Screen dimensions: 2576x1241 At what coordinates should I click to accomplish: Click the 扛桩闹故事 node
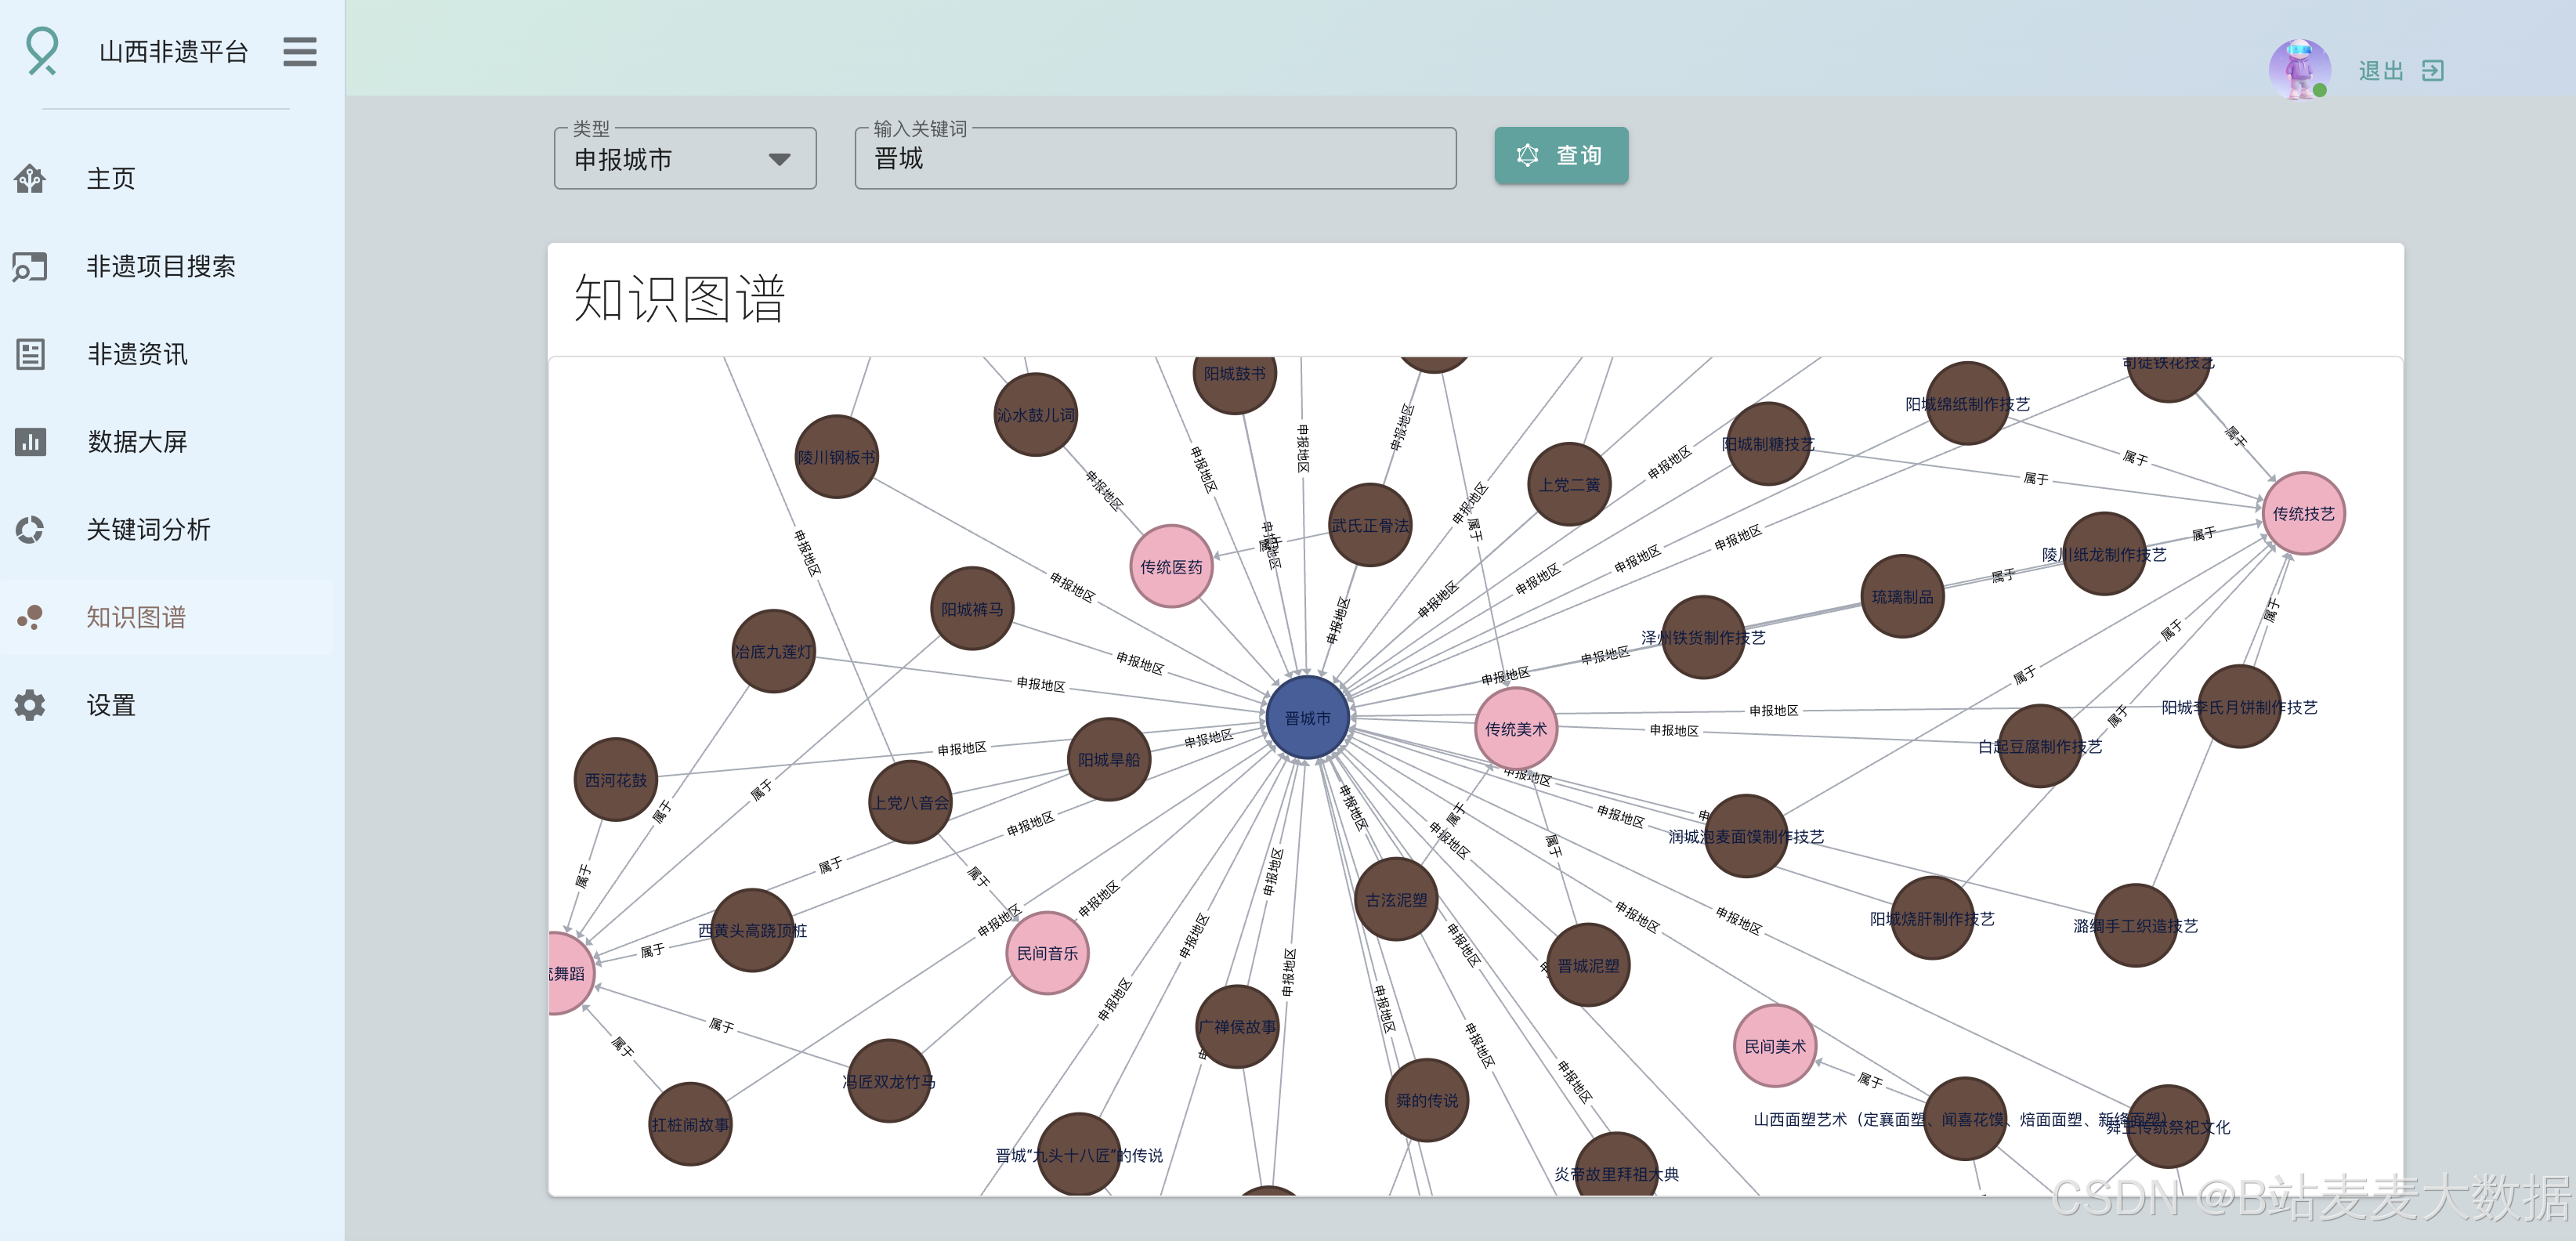[x=690, y=1125]
